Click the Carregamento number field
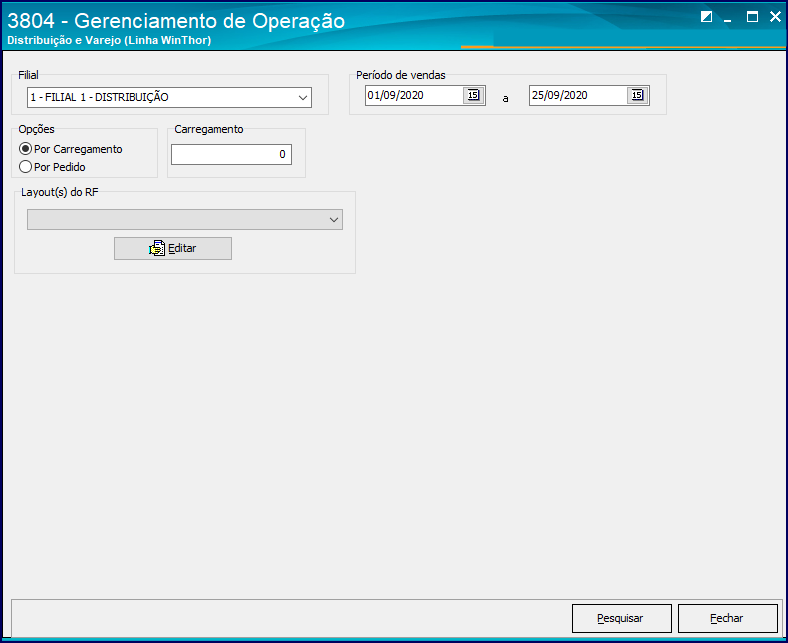Image resolution: width=788 pixels, height=643 pixels. pos(231,154)
